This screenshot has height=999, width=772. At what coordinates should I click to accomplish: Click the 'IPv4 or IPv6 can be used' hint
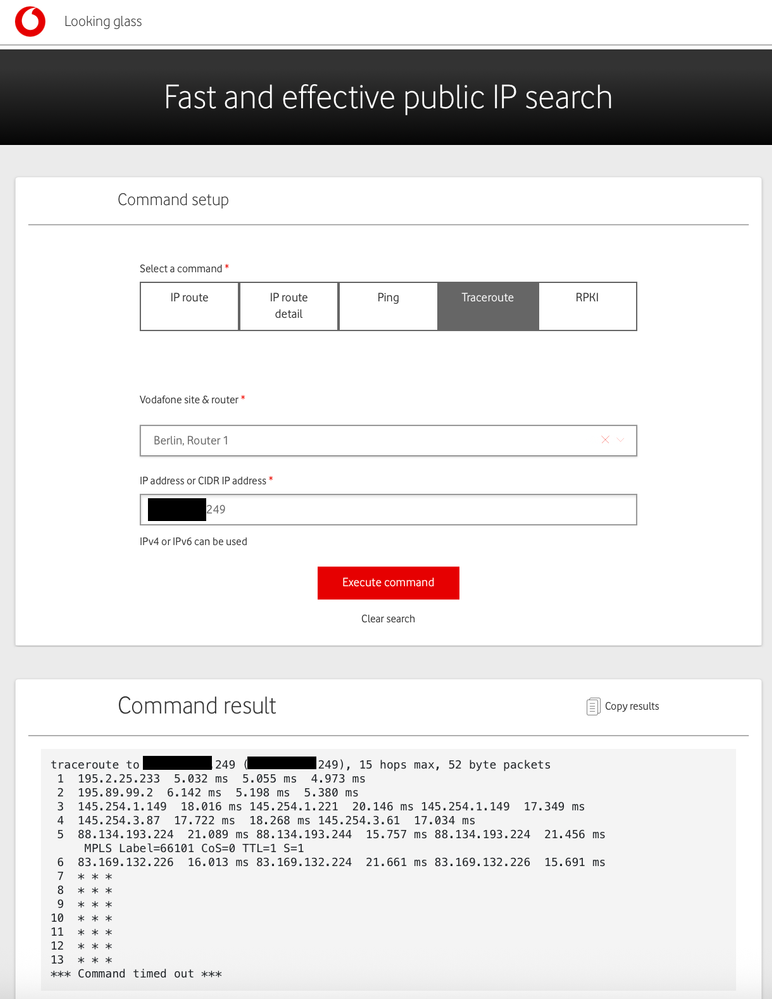[194, 542]
